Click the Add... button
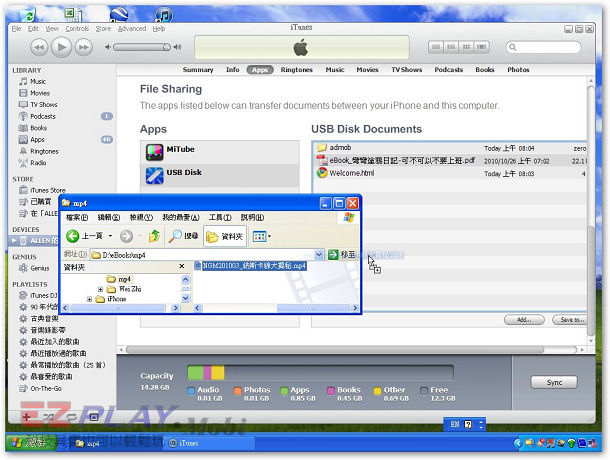 pyautogui.click(x=524, y=320)
